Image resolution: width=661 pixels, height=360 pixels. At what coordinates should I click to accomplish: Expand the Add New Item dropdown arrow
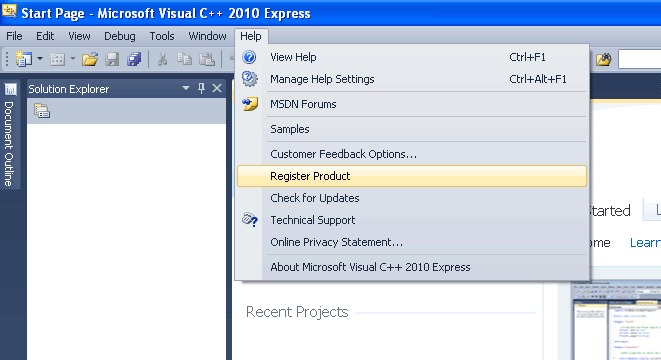[73, 59]
